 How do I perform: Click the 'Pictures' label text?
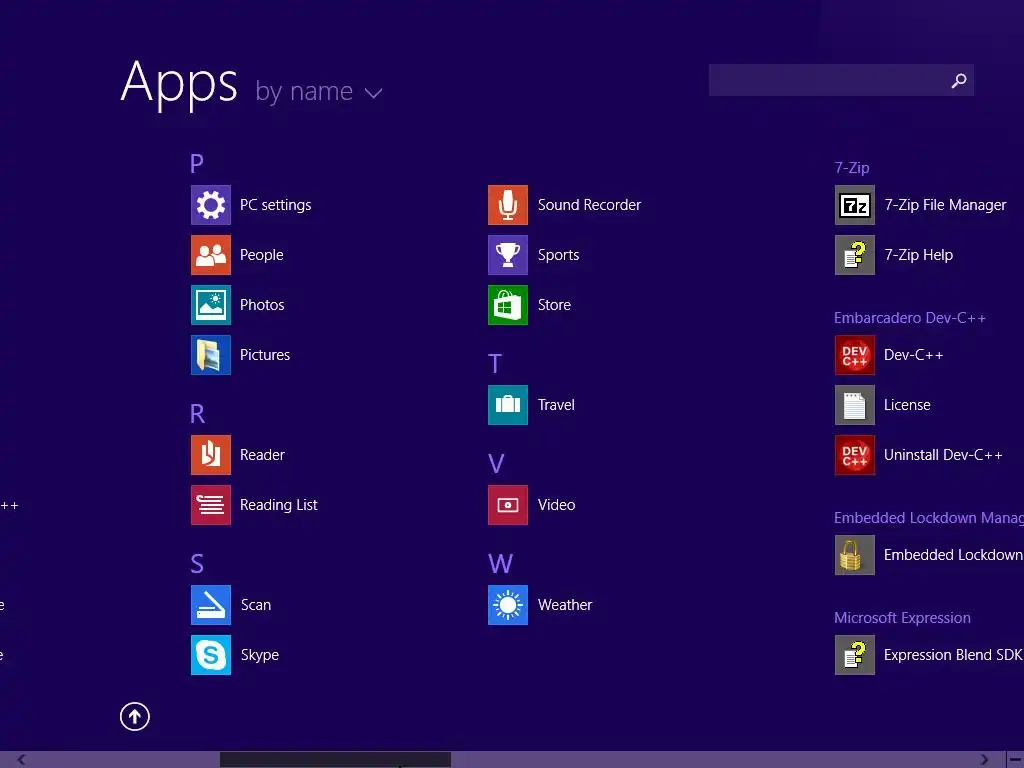click(264, 355)
